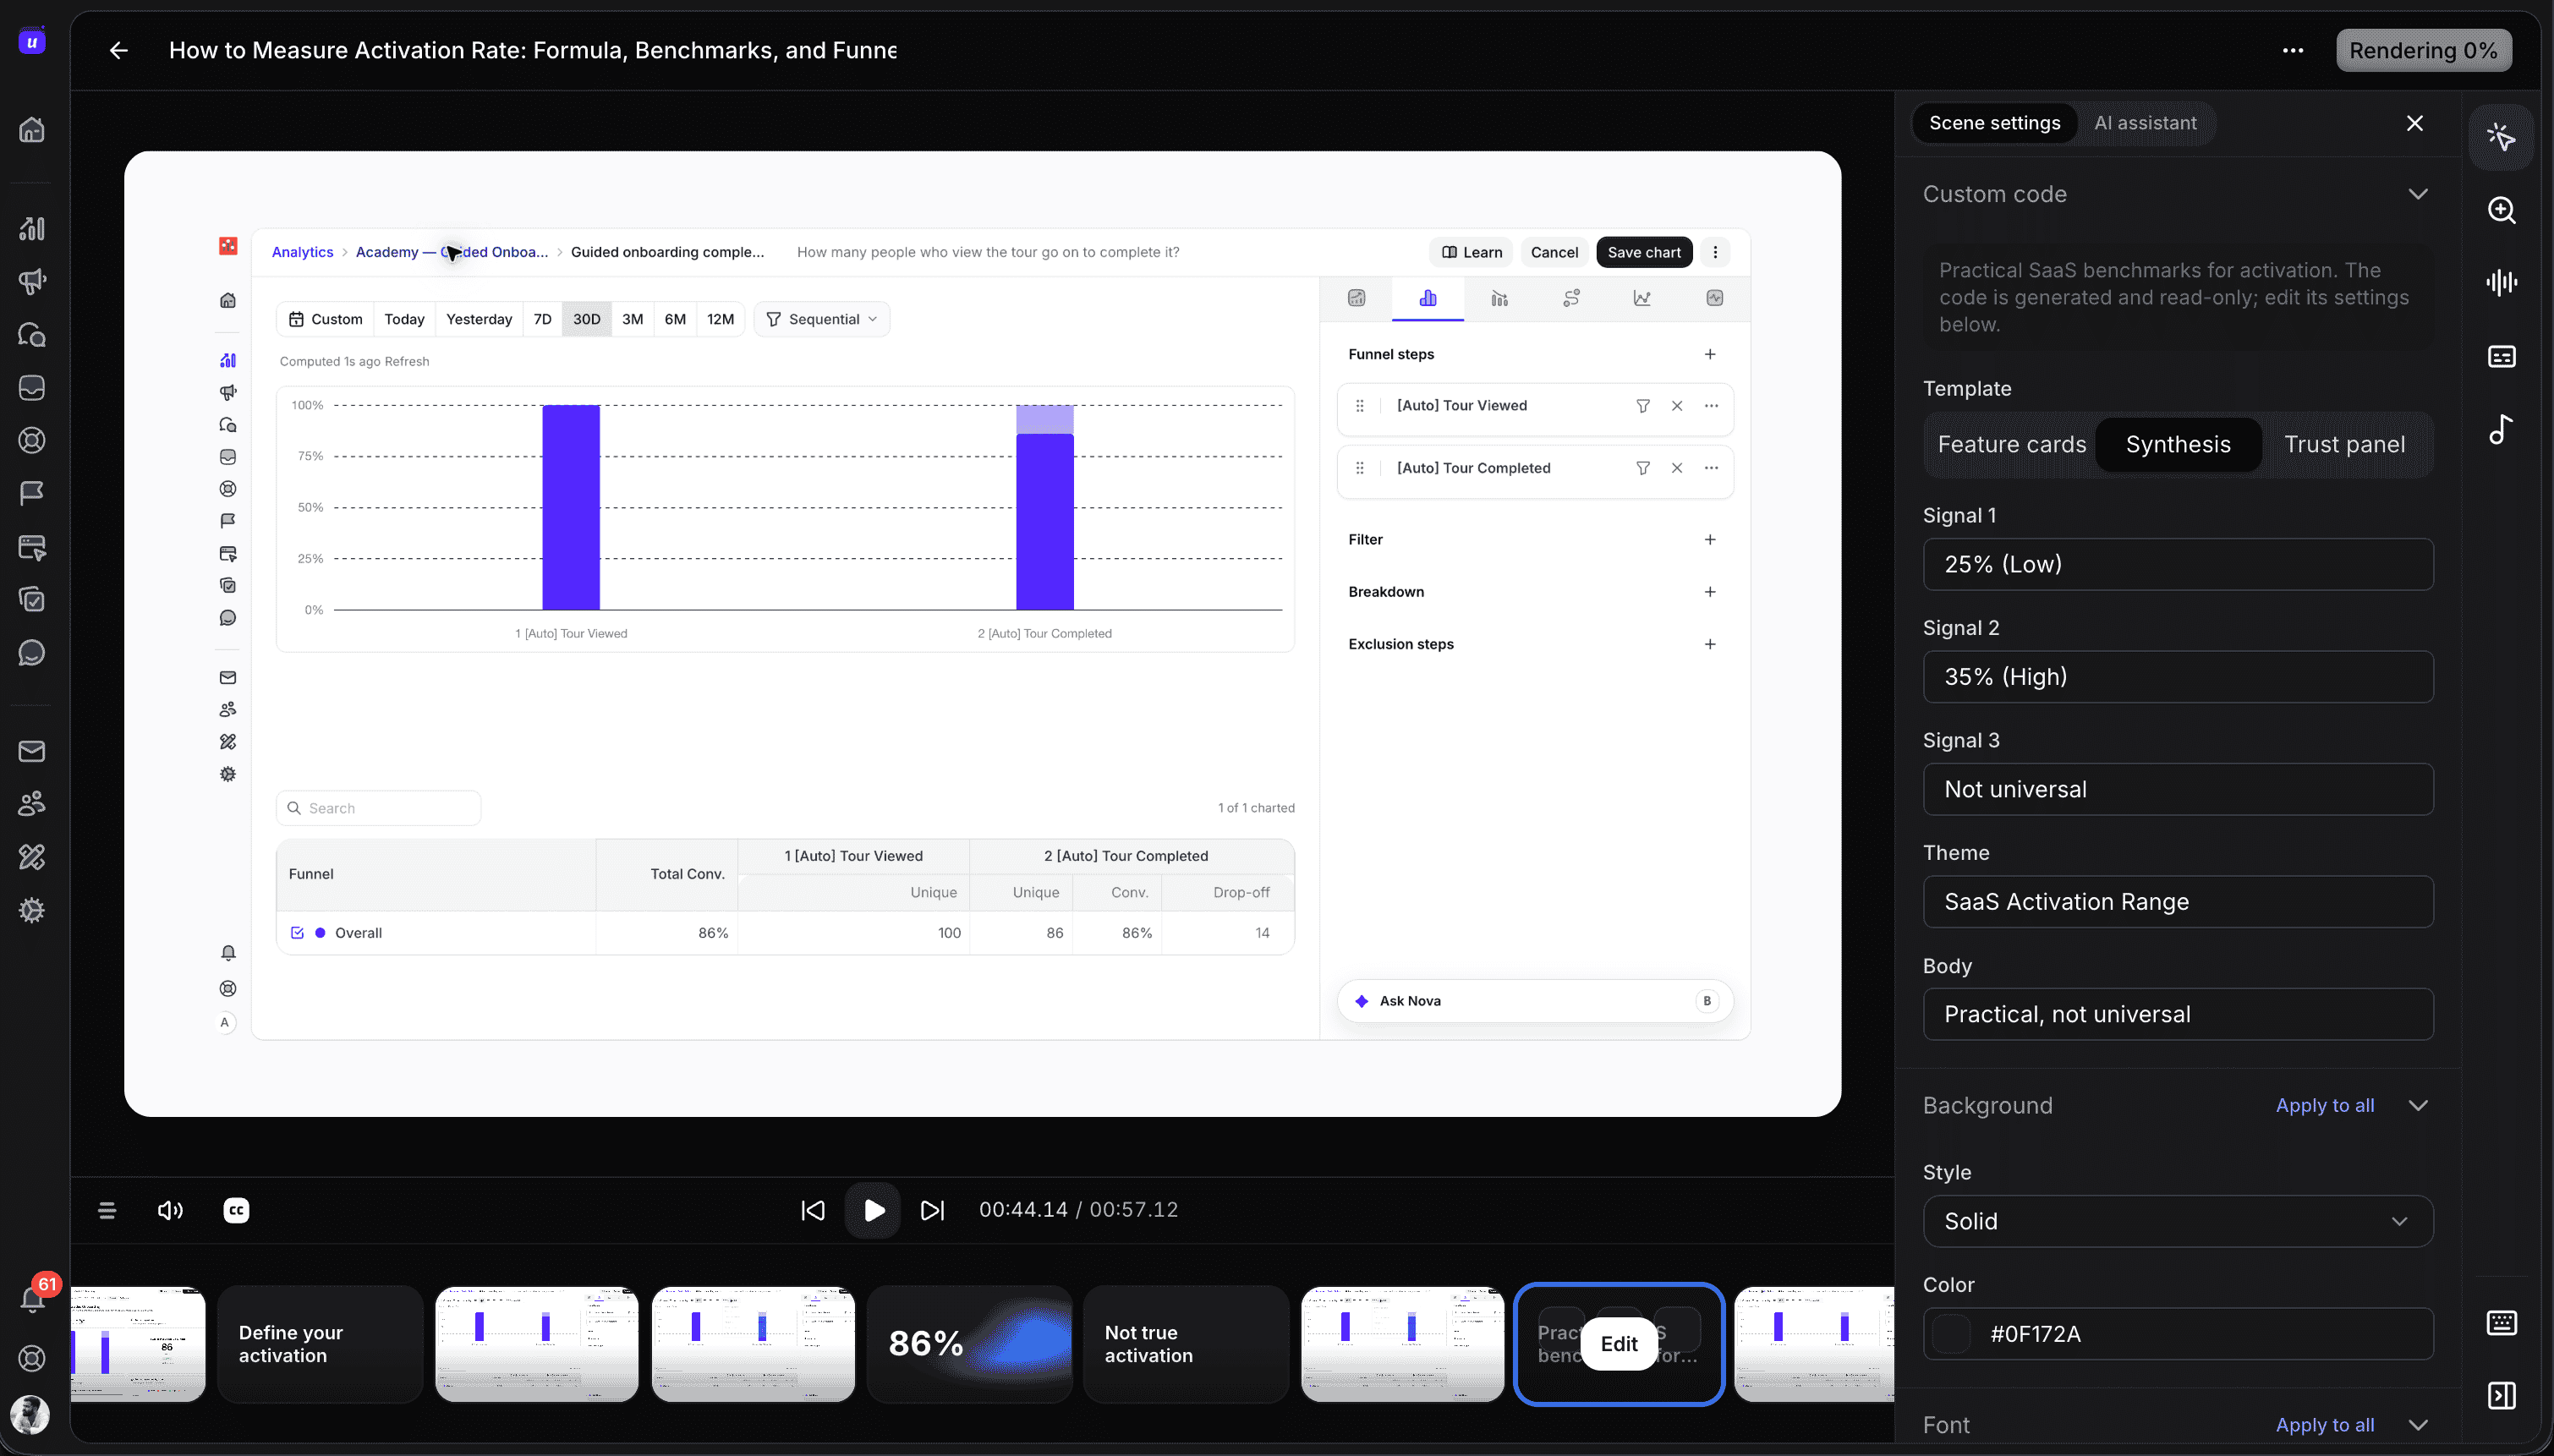Collapse the right side panel icon
Screen dimensions: 2554x1456
[x=2501, y=1395]
